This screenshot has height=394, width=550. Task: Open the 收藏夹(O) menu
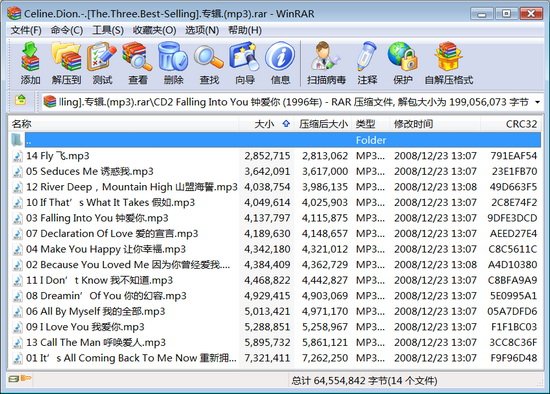[x=154, y=31]
